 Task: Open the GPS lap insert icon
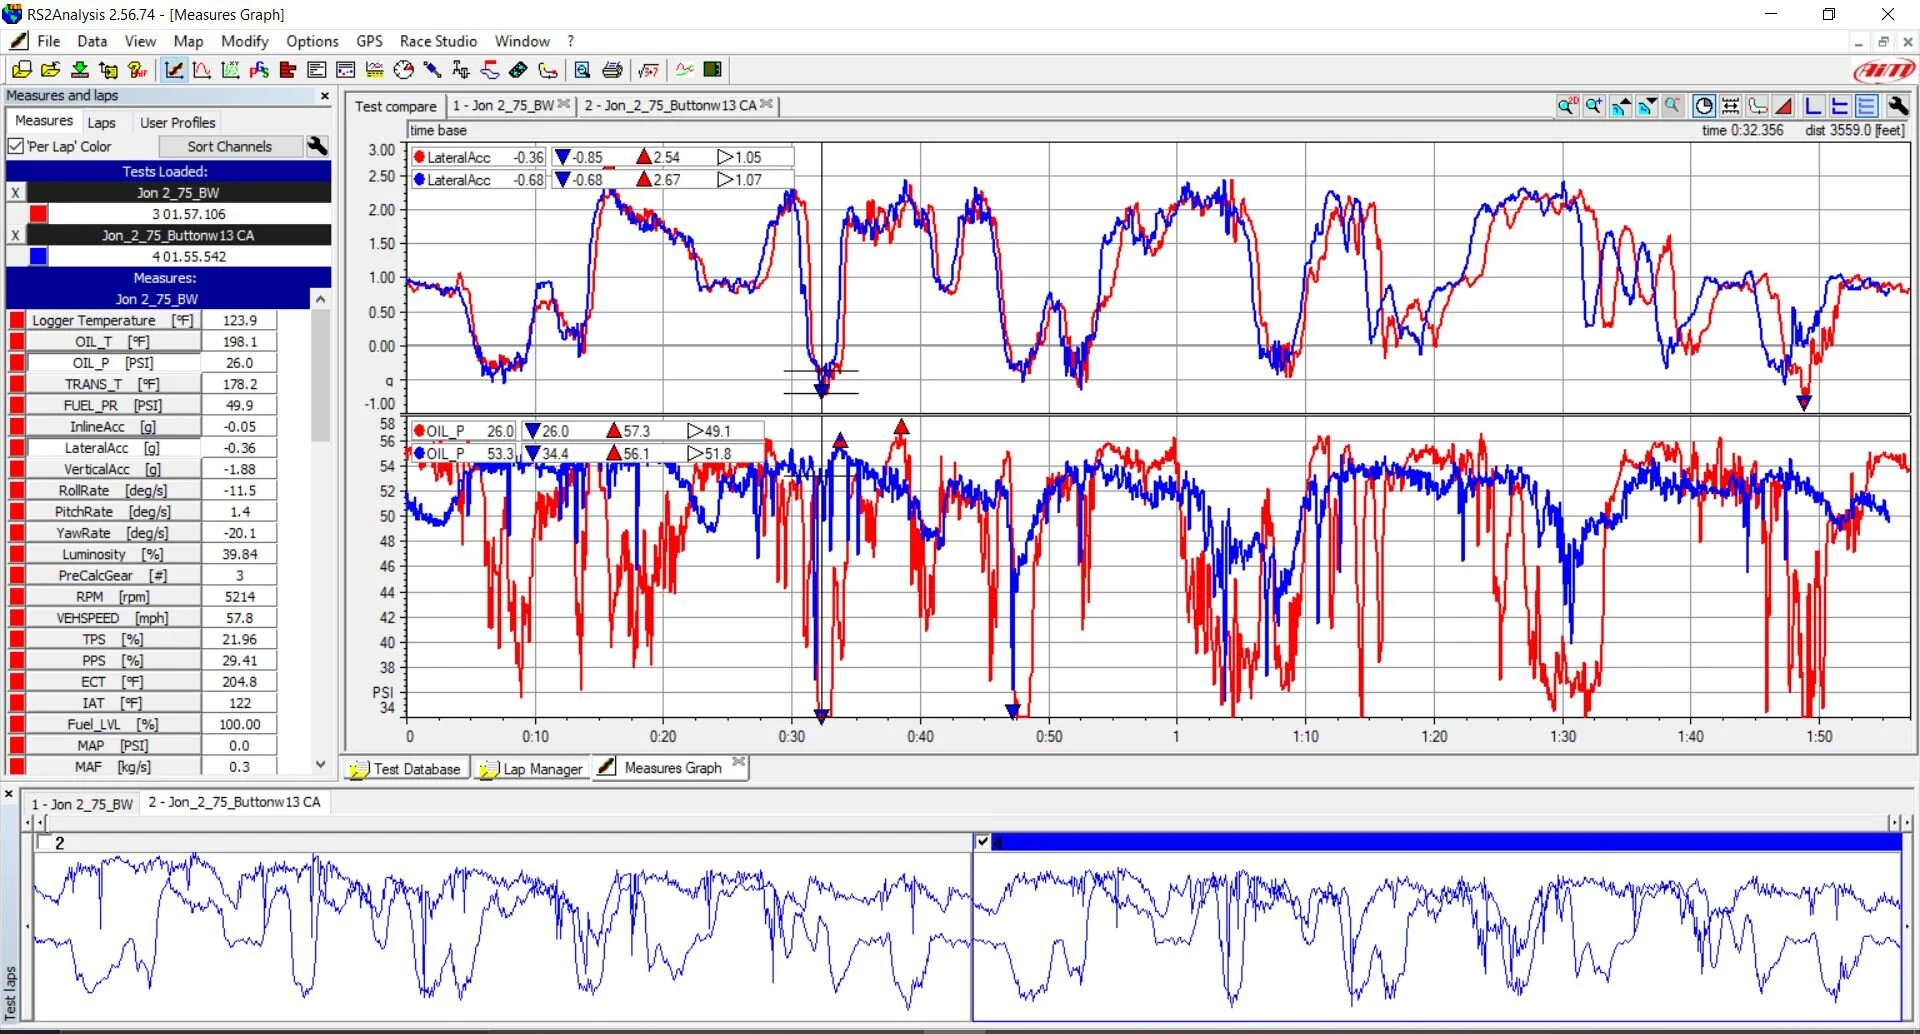tap(259, 69)
